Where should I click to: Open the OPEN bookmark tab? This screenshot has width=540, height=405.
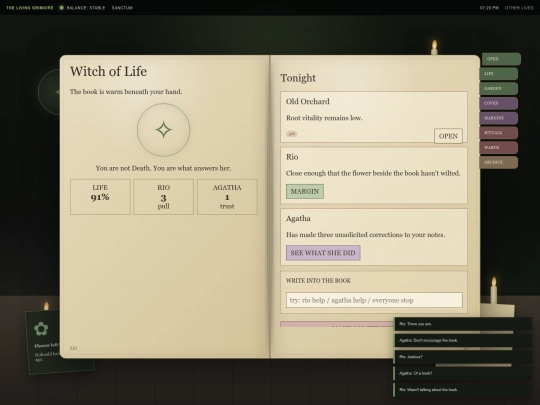(x=501, y=59)
